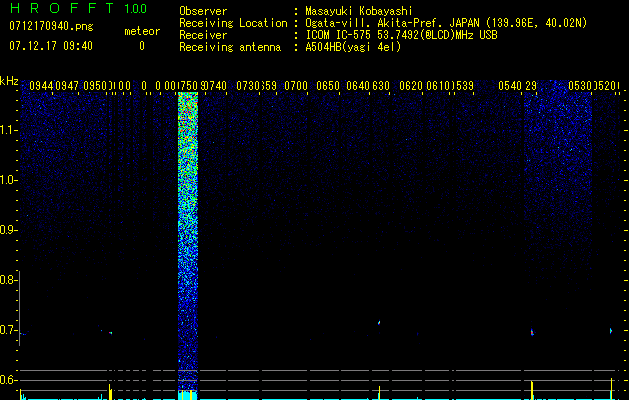Image resolution: width=629 pixels, height=400 pixels.
Task: Click the kHz axis unit label
Action: click(x=9, y=81)
